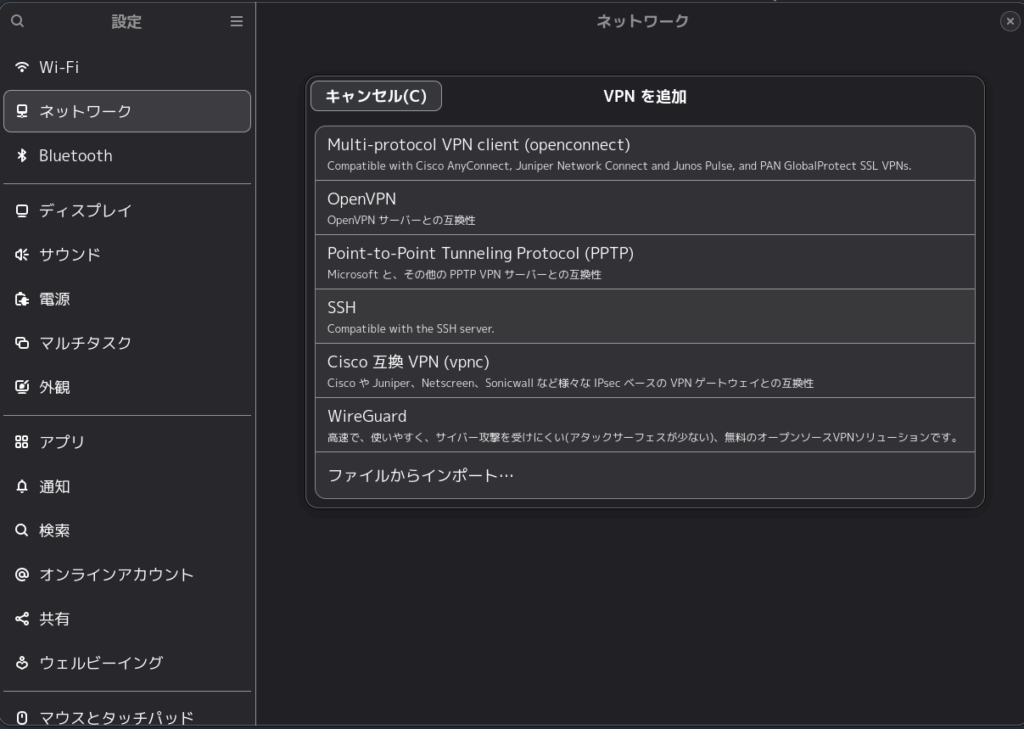
Task: Open 電源 settings
Action: pyautogui.click(x=127, y=299)
